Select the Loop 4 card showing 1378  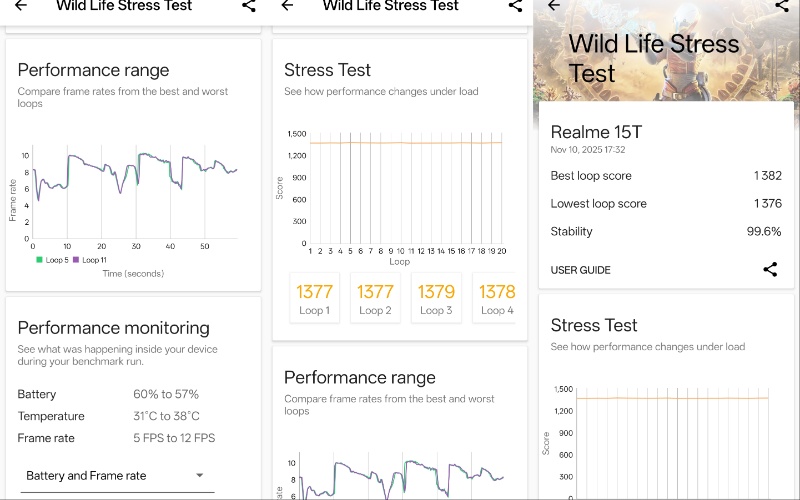tap(495, 298)
